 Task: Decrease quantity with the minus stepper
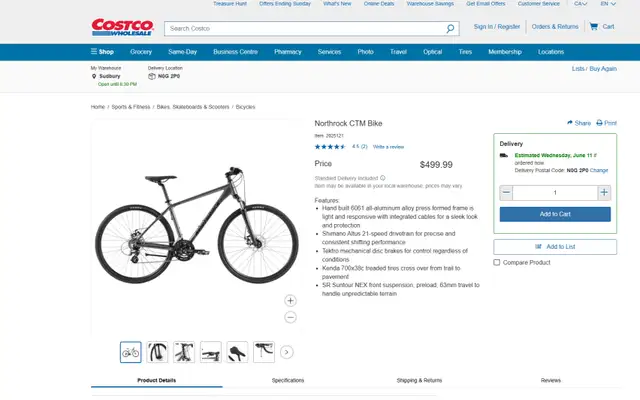pyautogui.click(x=506, y=193)
